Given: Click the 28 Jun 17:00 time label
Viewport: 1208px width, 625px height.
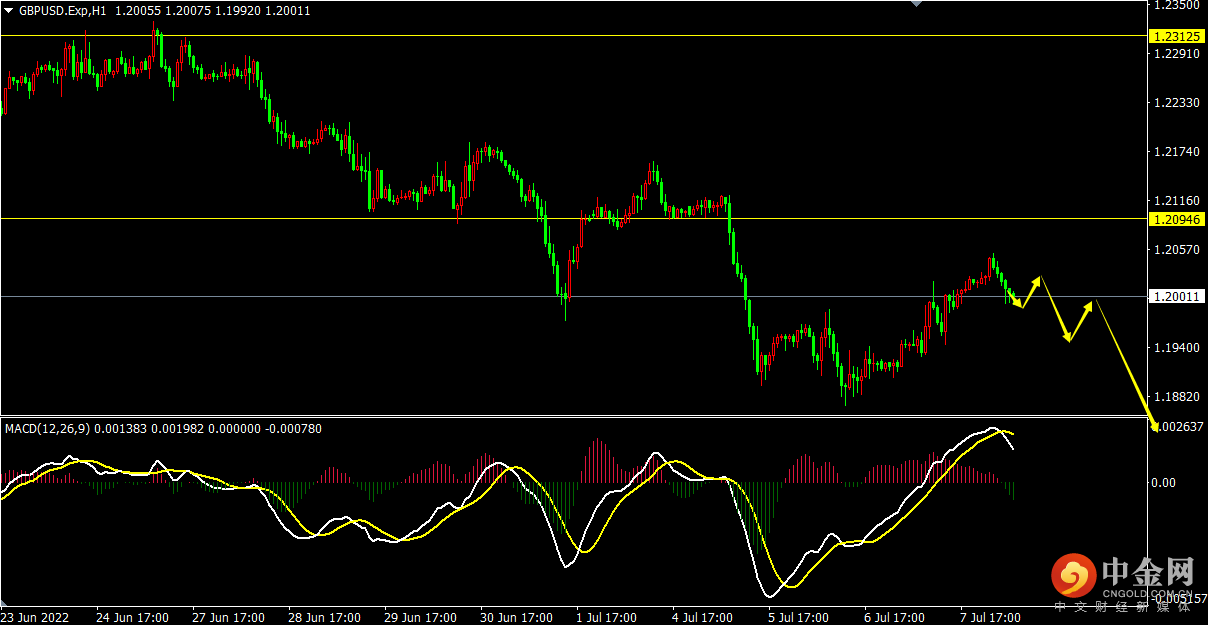Looking at the screenshot, I should point(324,617).
